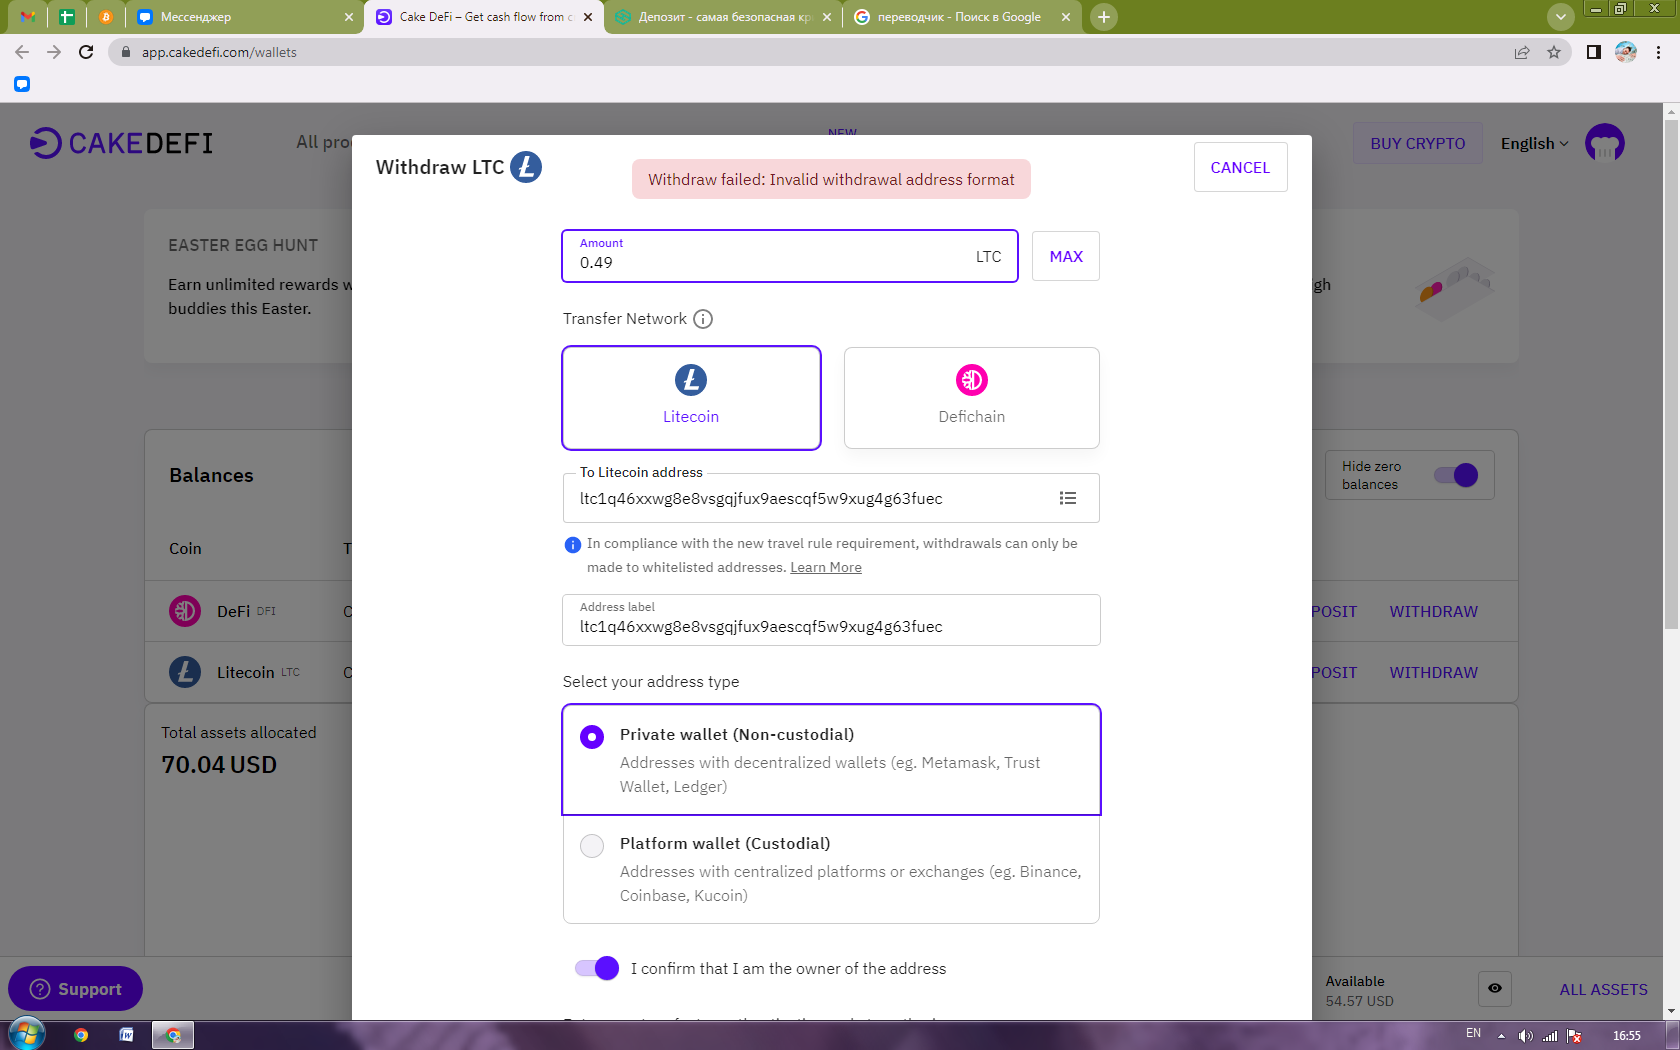Show hidden system tray icons
This screenshot has width=1680, height=1050.
1501,1035
